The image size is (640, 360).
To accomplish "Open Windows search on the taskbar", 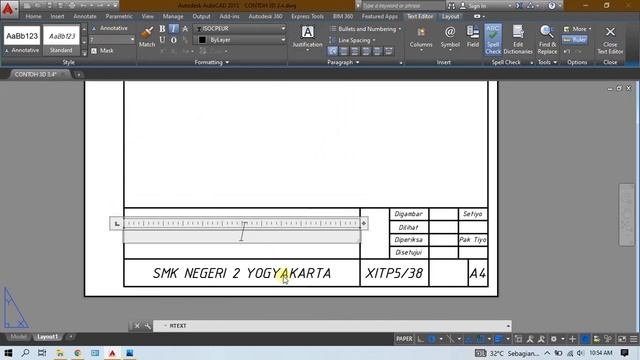I will pos(25,353).
